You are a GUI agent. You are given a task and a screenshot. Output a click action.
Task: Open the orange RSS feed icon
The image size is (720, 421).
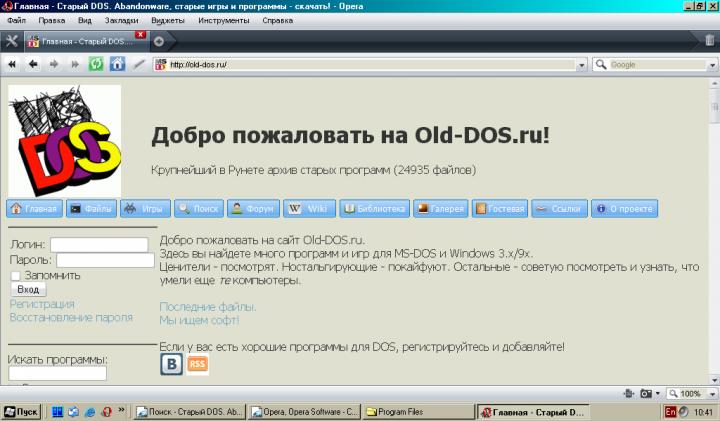pyautogui.click(x=197, y=364)
